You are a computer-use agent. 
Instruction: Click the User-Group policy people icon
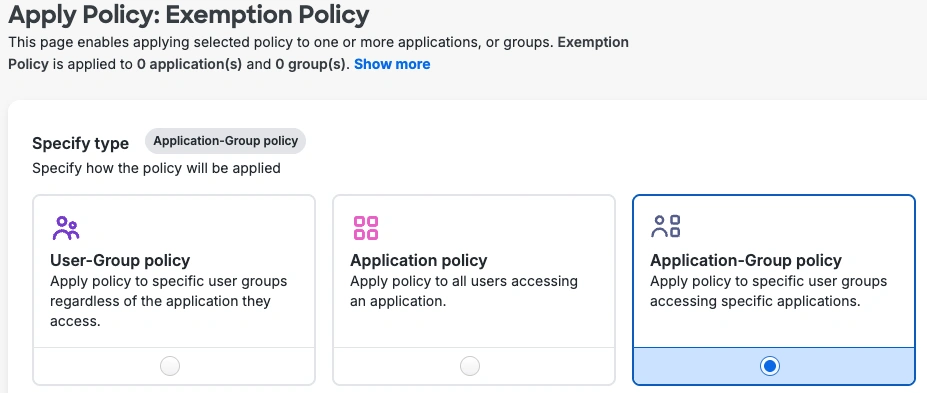click(x=65, y=228)
